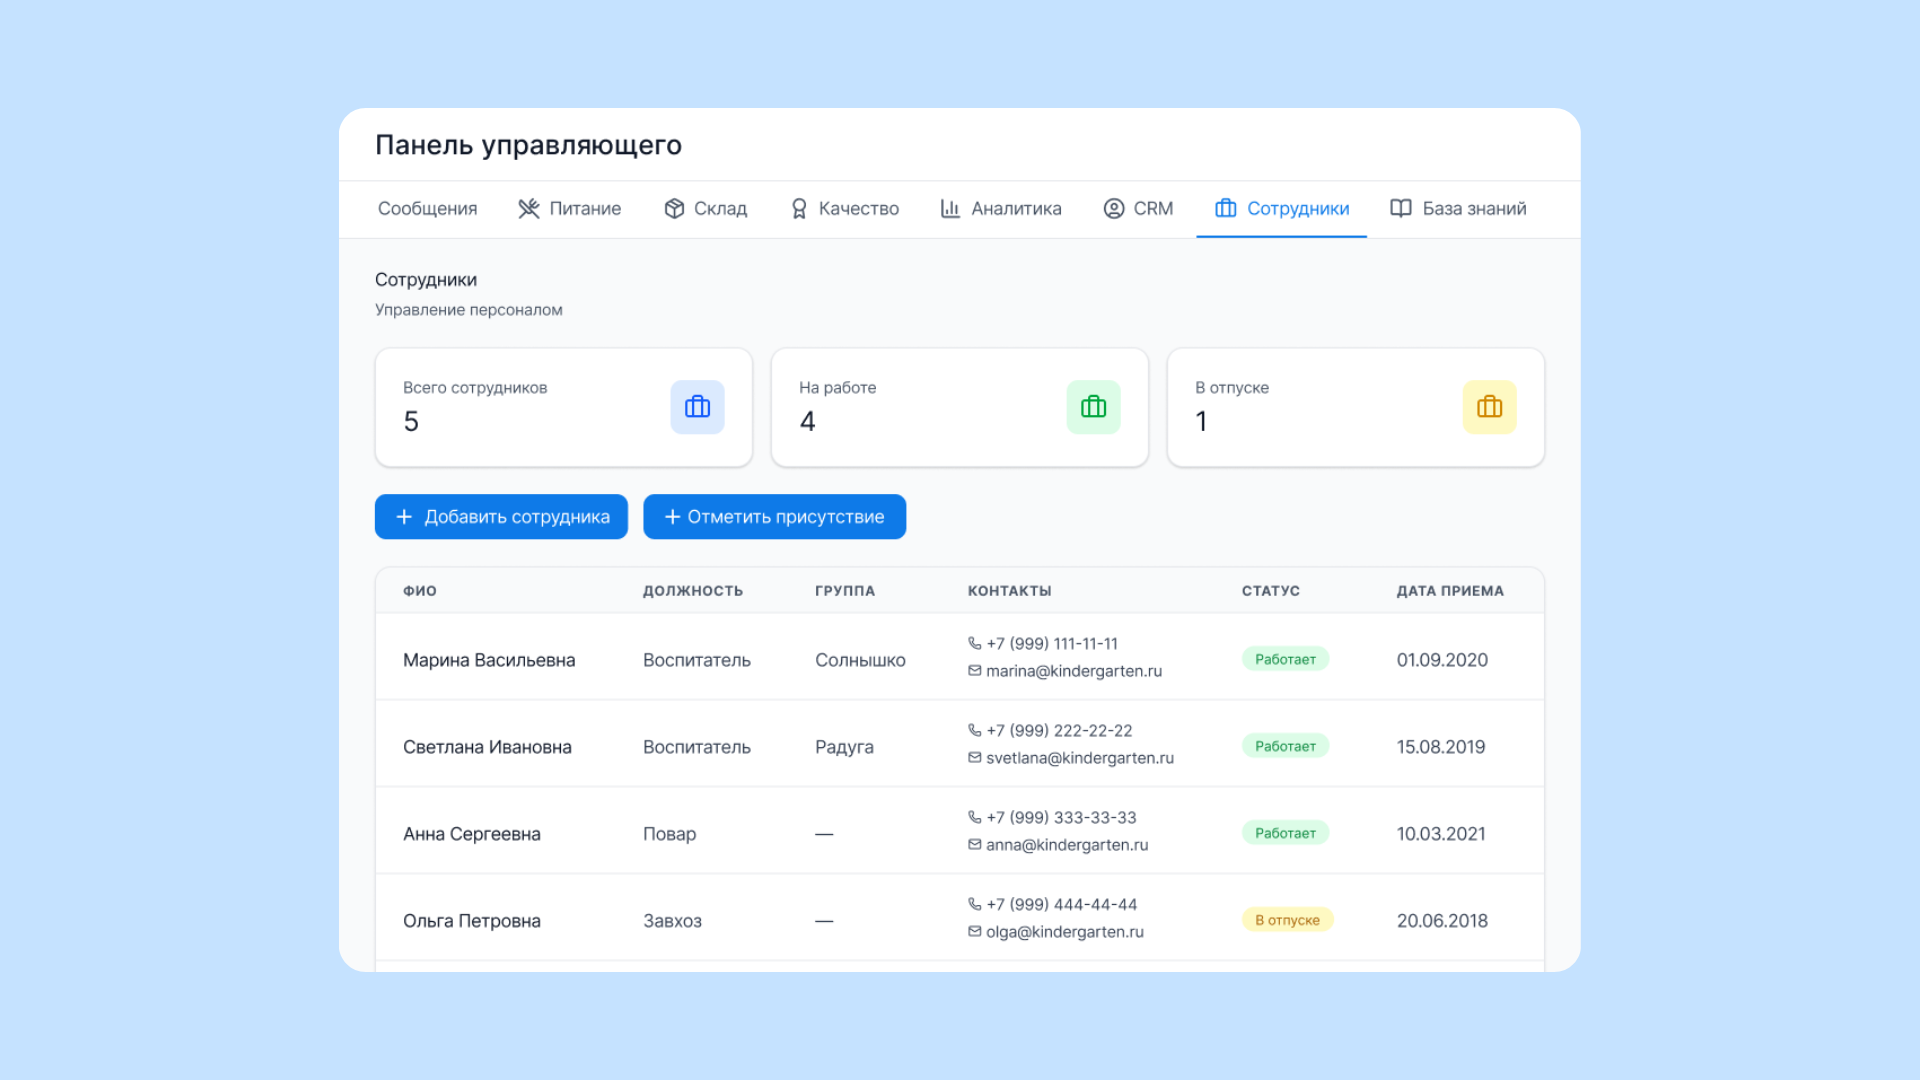Select the CRM tab

coord(1138,208)
